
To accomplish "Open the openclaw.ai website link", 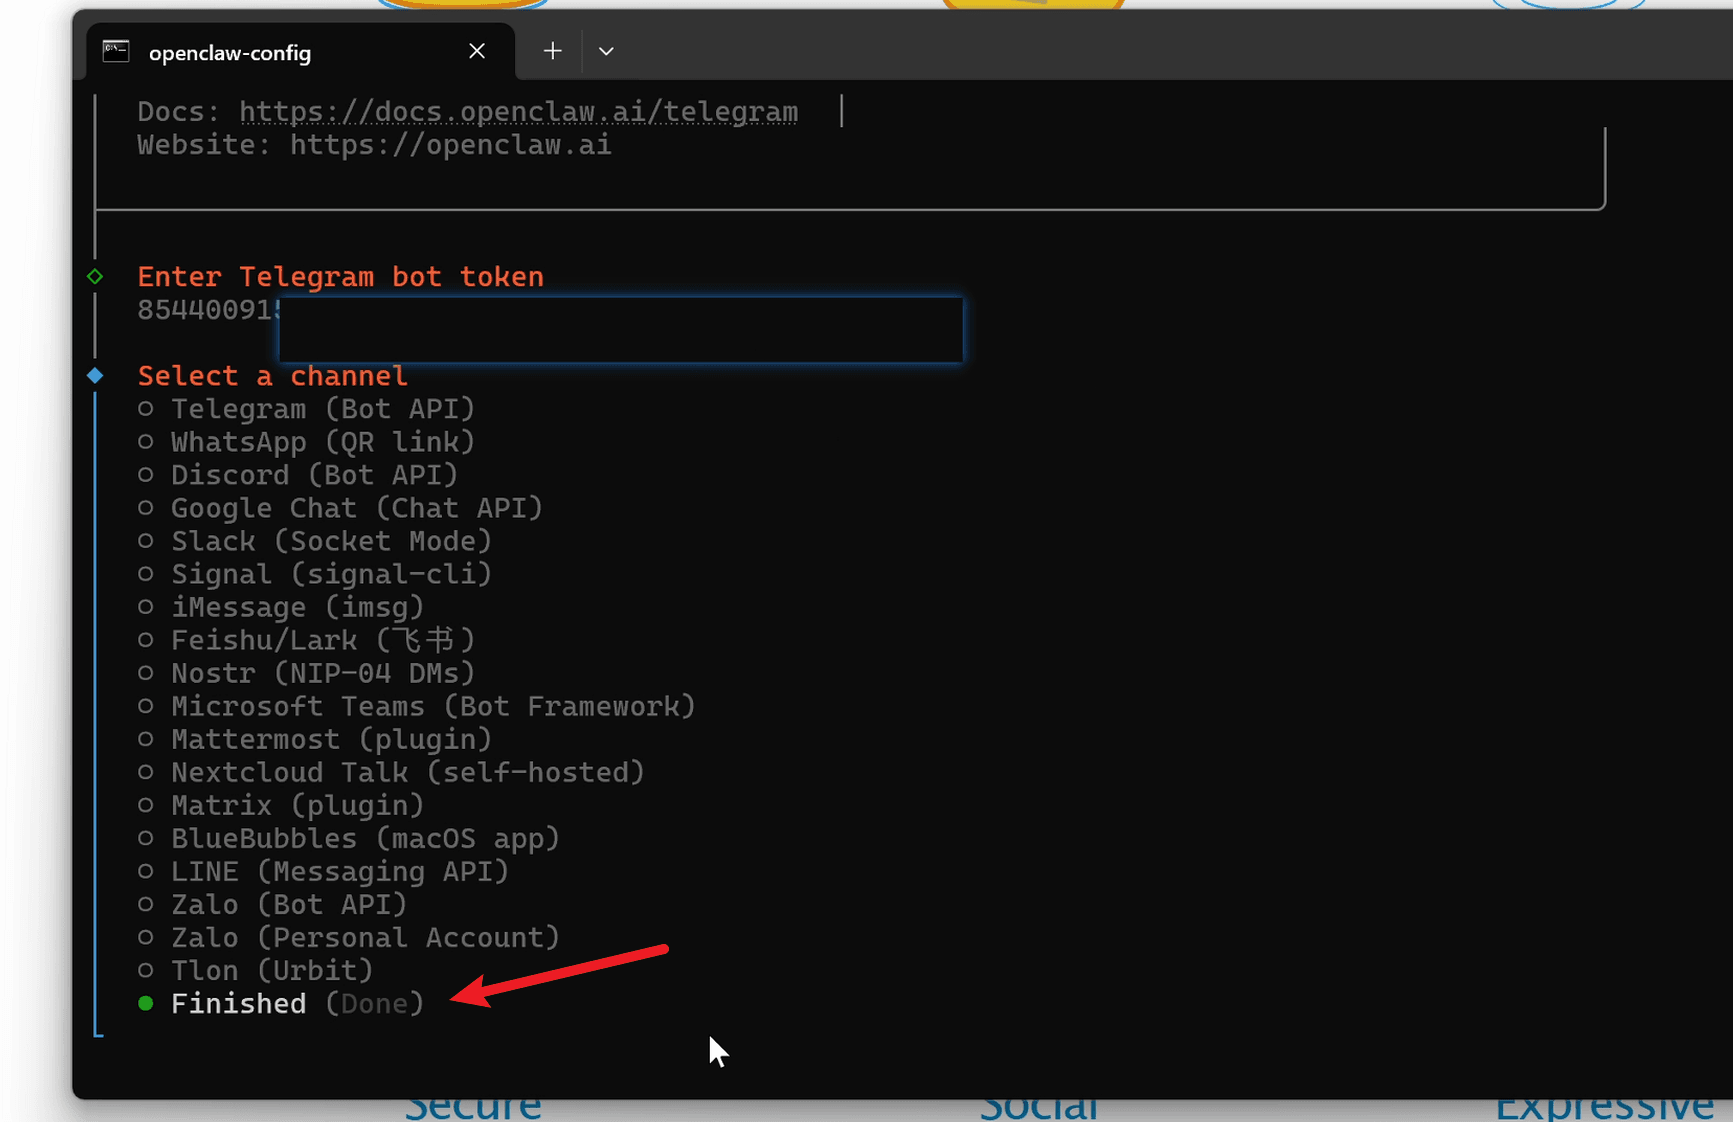I will pyautogui.click(x=450, y=145).
